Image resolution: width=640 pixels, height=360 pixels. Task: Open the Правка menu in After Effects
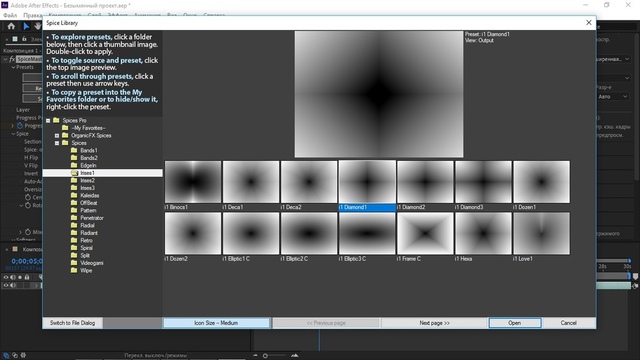(33, 15)
